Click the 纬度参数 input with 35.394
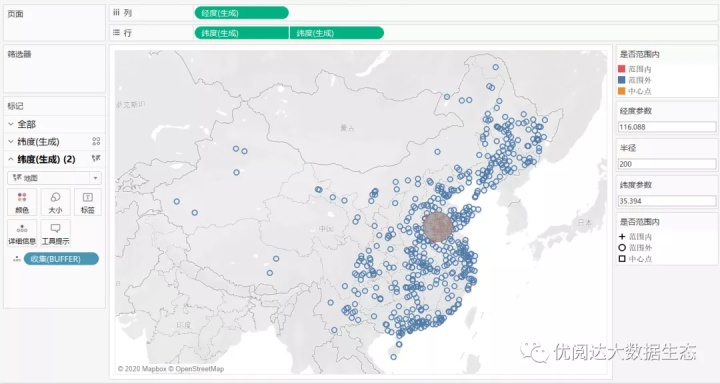Screen dimensions: 720x384 click(x=667, y=201)
